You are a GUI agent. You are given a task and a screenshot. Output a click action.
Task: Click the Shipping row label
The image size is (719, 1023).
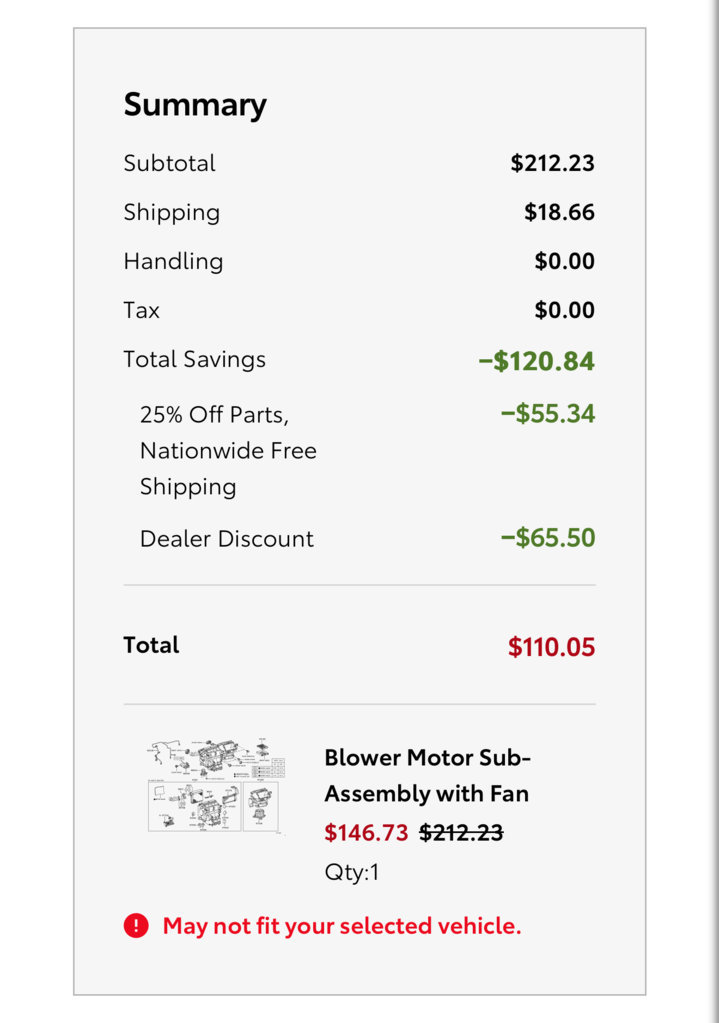[172, 213]
